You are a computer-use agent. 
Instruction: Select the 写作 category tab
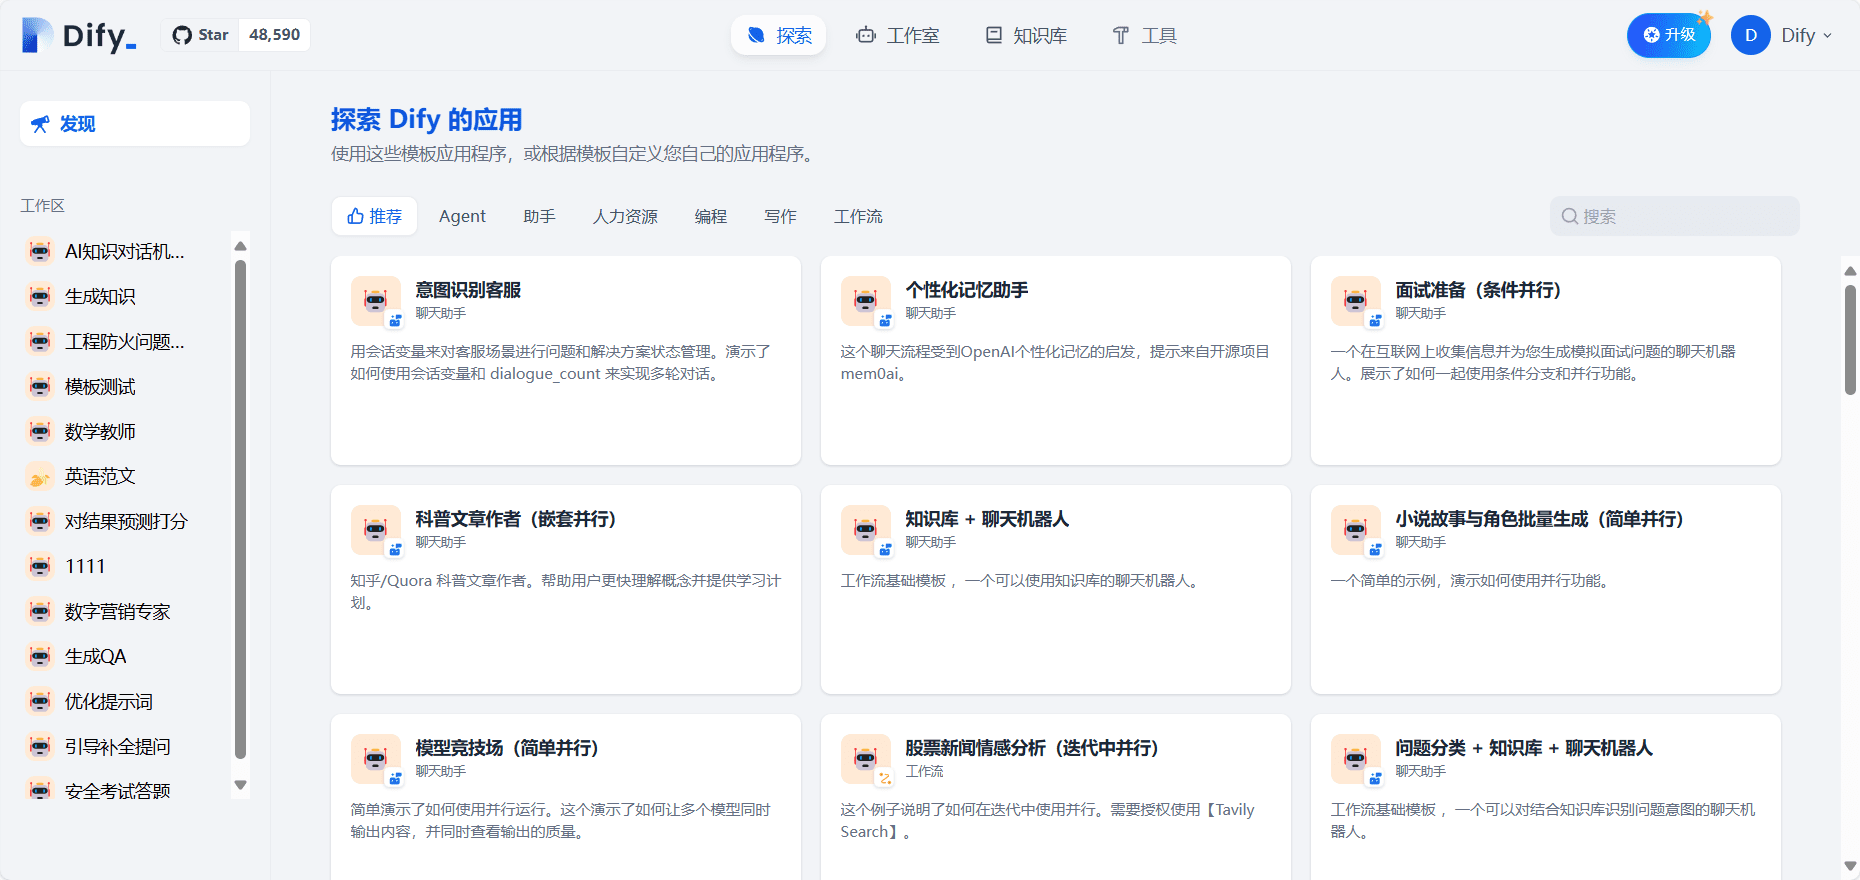[x=780, y=216]
